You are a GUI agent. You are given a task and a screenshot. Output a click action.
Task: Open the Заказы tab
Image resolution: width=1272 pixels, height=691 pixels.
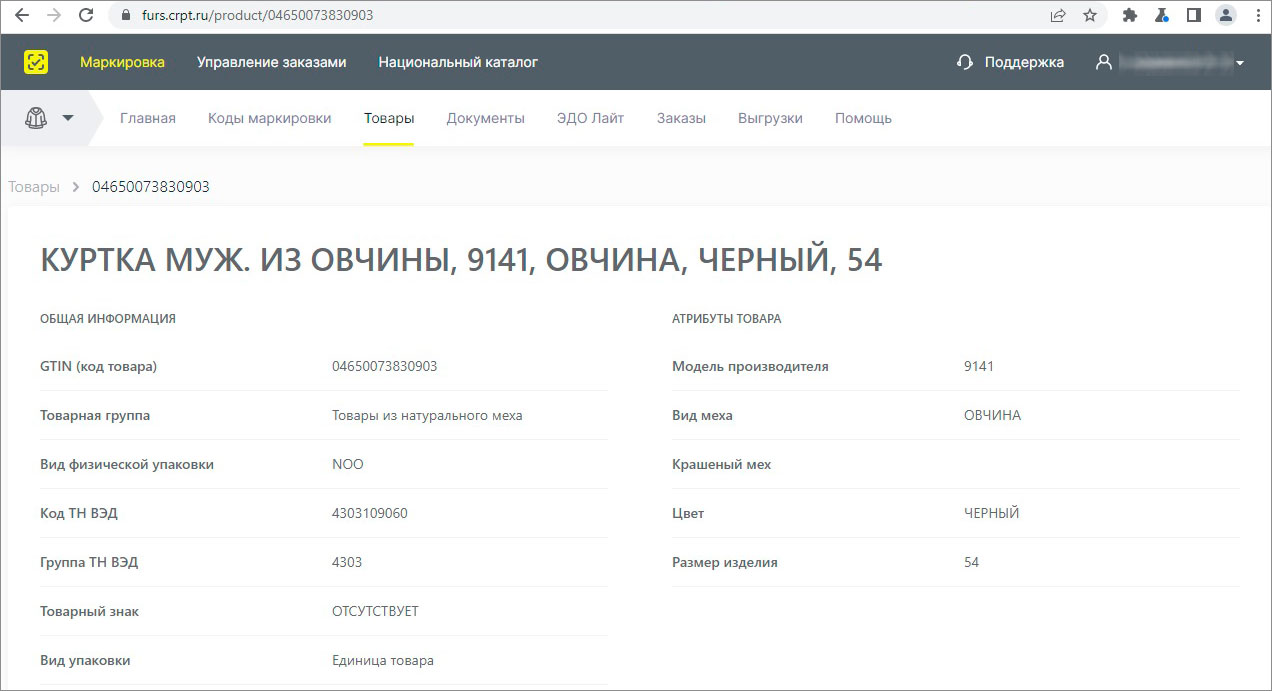[681, 118]
